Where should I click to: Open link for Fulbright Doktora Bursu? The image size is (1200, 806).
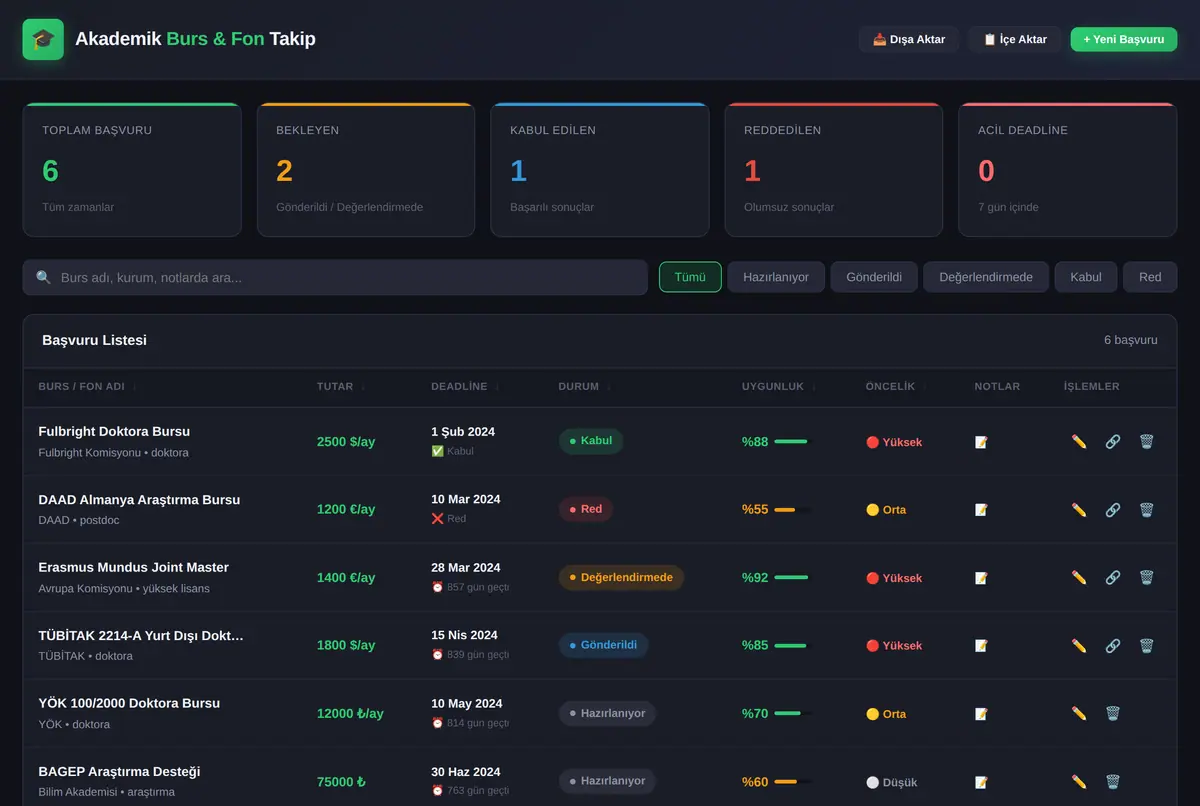tap(1113, 441)
